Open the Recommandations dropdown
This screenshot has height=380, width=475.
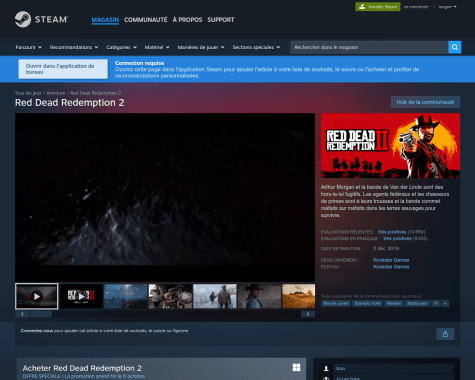pos(74,47)
